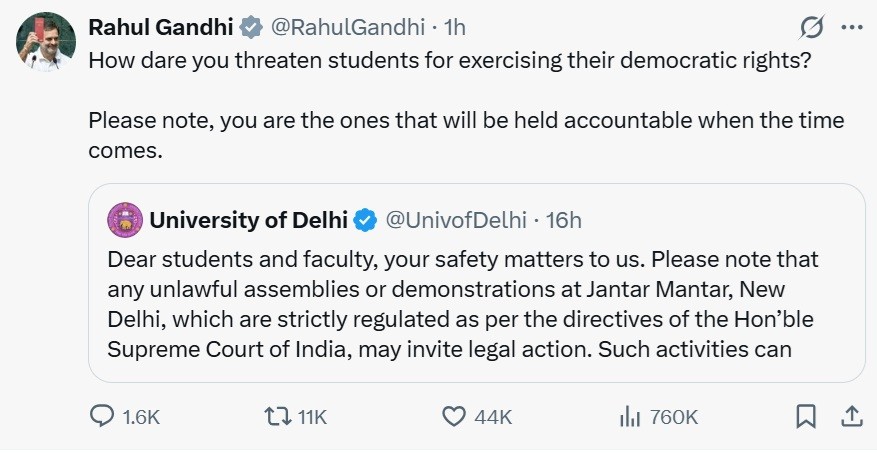
Task: Open the reply comment icon
Action: (x=102, y=417)
